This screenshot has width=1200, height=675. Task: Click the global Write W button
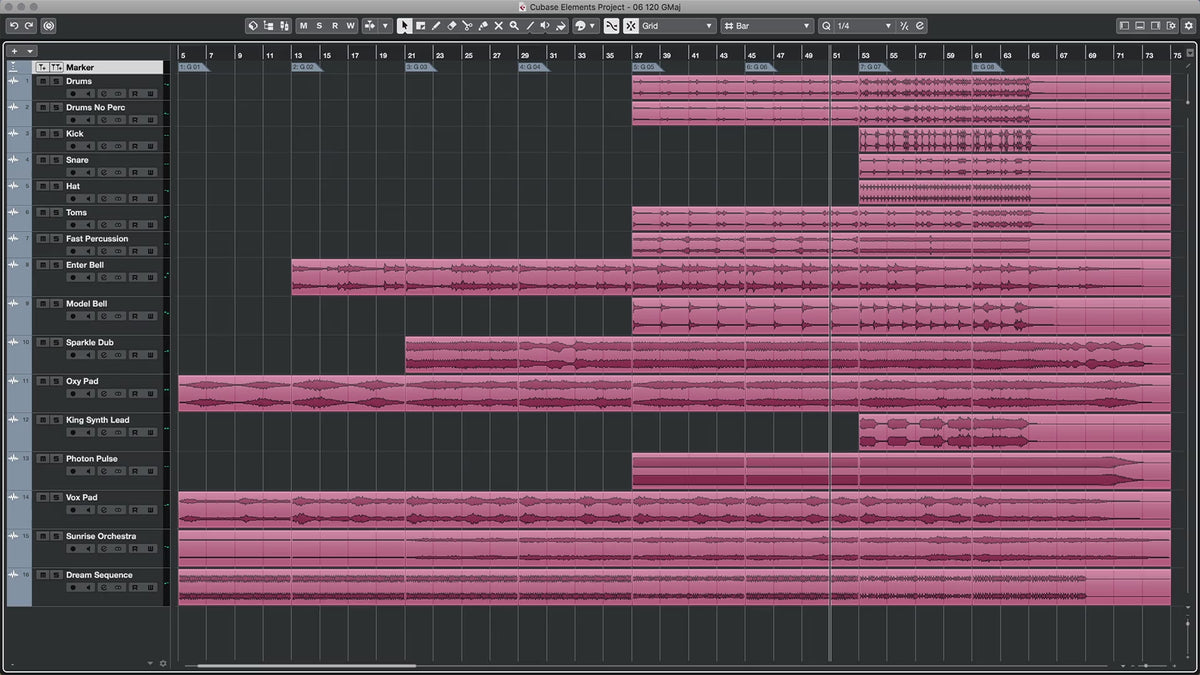coord(350,26)
